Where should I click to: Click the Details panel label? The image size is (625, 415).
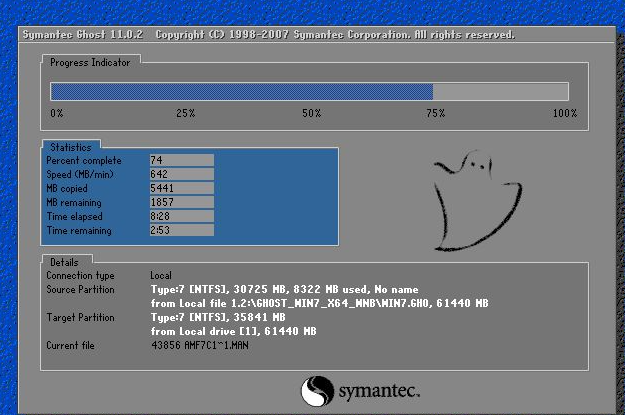(x=64, y=262)
